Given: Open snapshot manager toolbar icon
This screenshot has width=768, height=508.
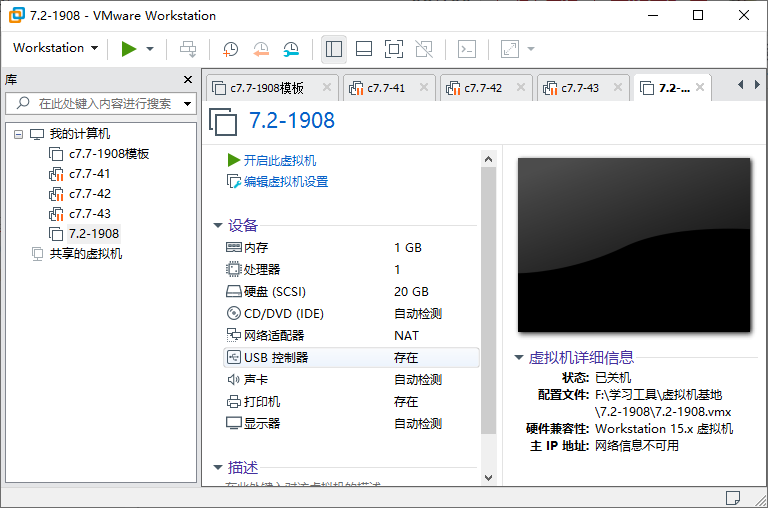Looking at the screenshot, I should pyautogui.click(x=291, y=48).
